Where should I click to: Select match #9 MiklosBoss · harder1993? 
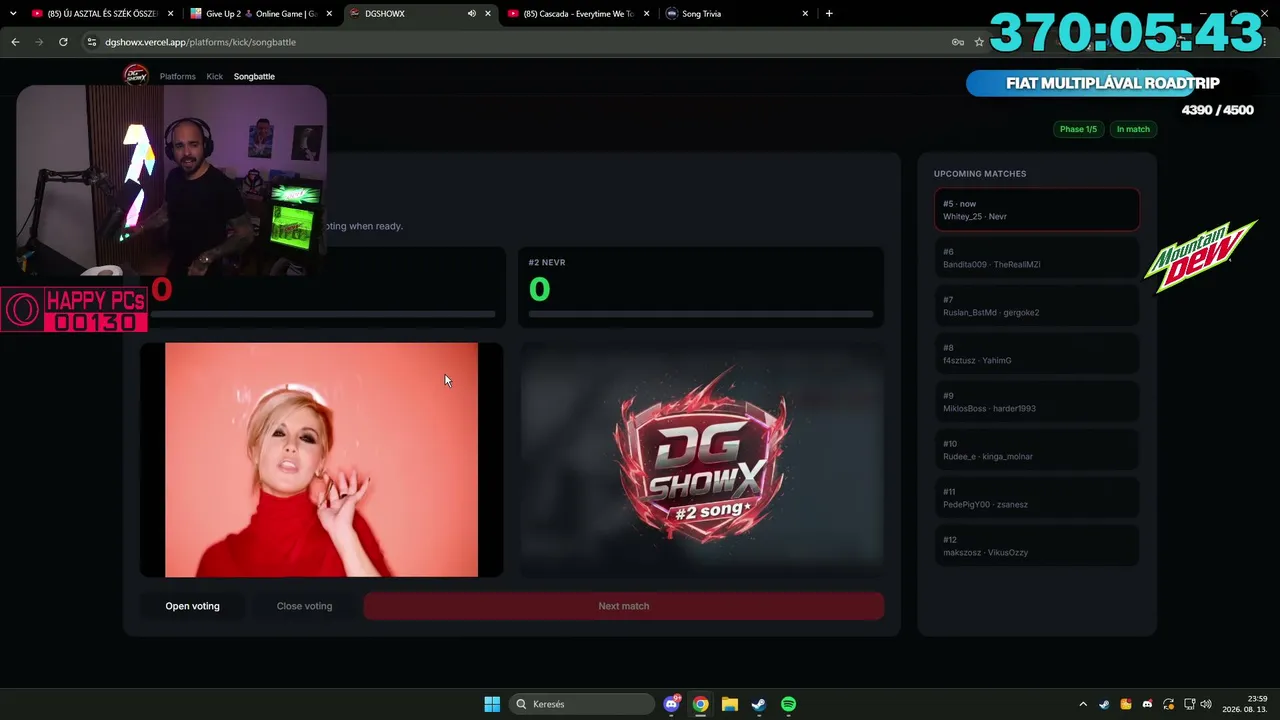point(1037,402)
